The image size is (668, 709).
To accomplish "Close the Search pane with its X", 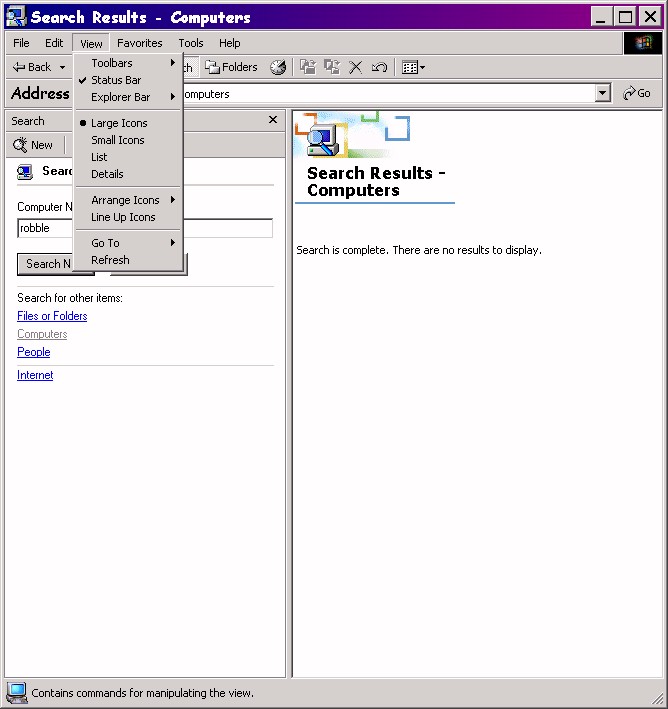I will [273, 120].
